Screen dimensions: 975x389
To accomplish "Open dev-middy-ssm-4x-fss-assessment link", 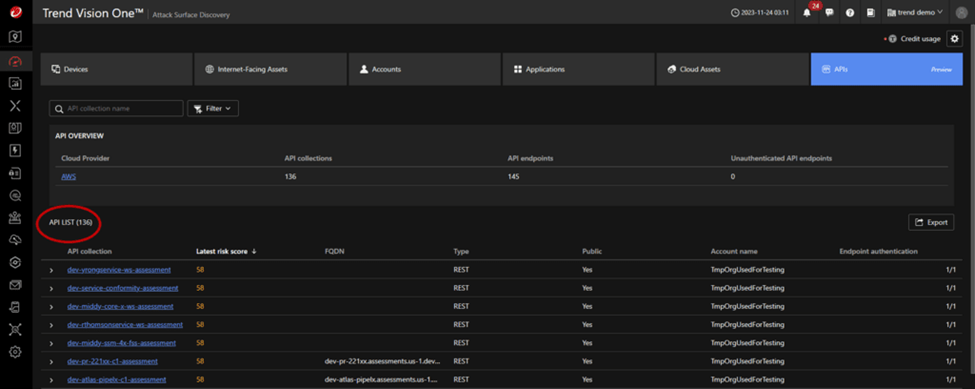I will [x=121, y=342].
